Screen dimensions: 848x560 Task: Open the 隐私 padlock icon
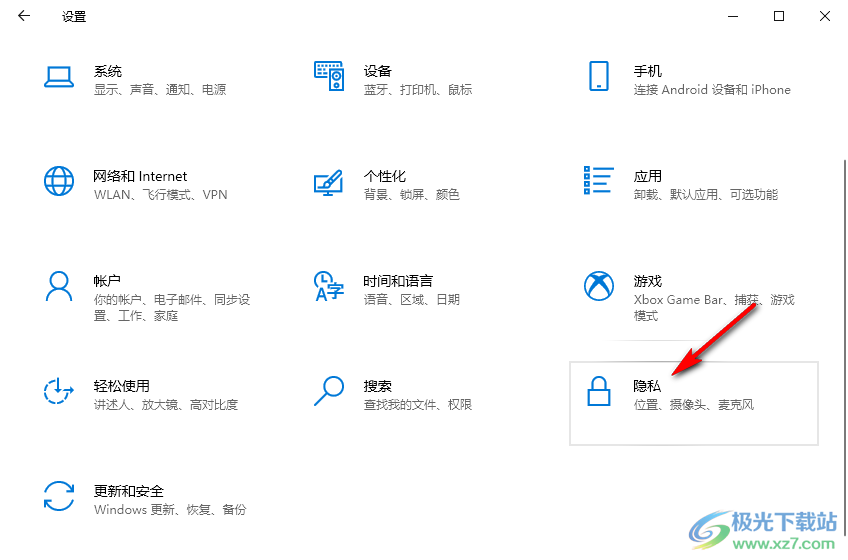[599, 391]
